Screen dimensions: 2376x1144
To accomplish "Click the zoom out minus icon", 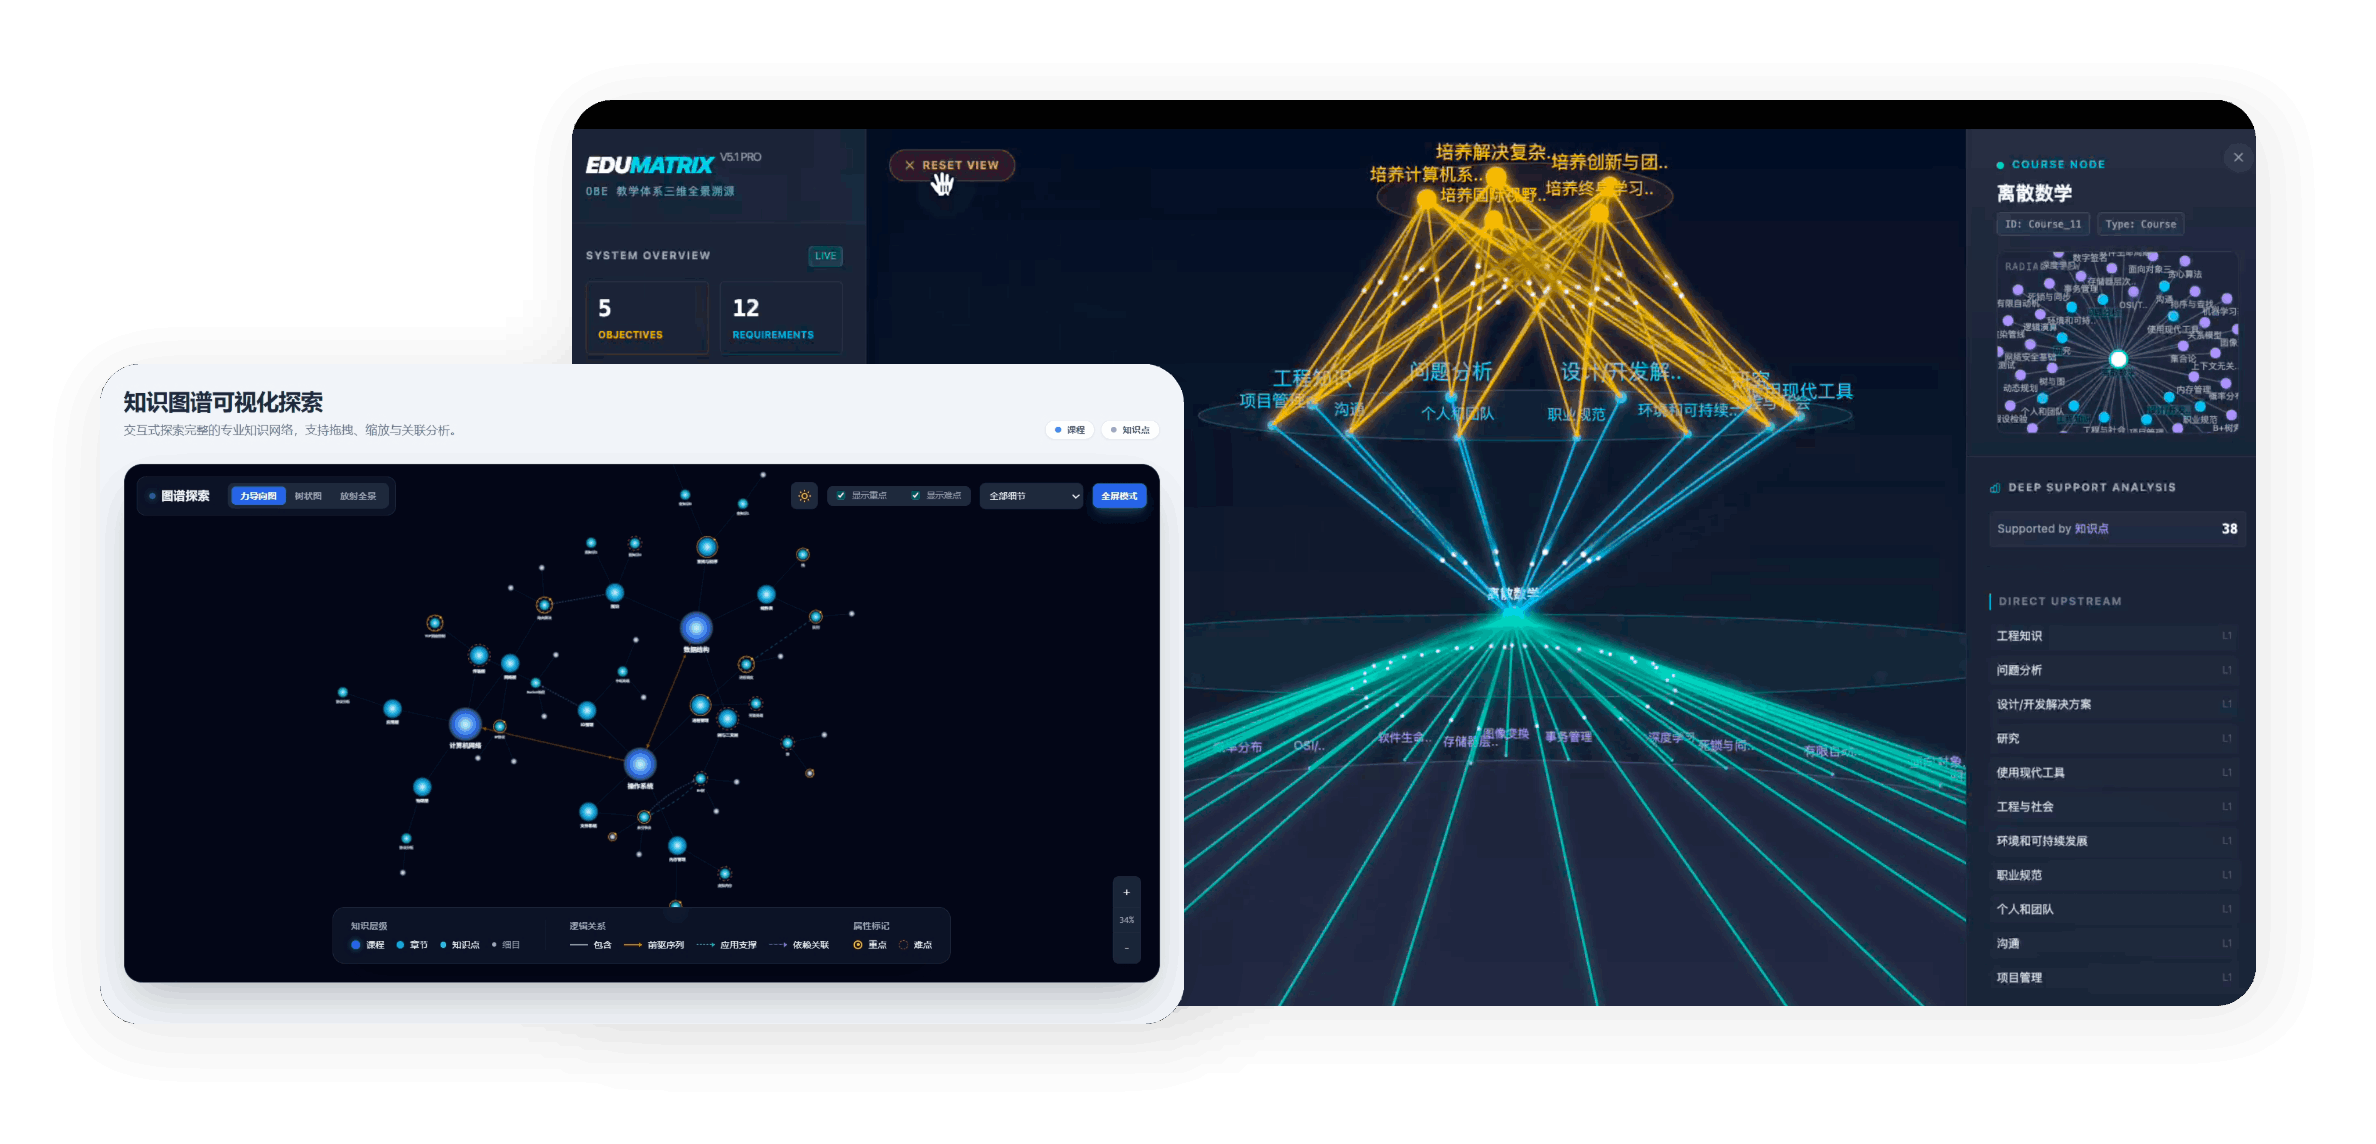I will pyautogui.click(x=1126, y=948).
